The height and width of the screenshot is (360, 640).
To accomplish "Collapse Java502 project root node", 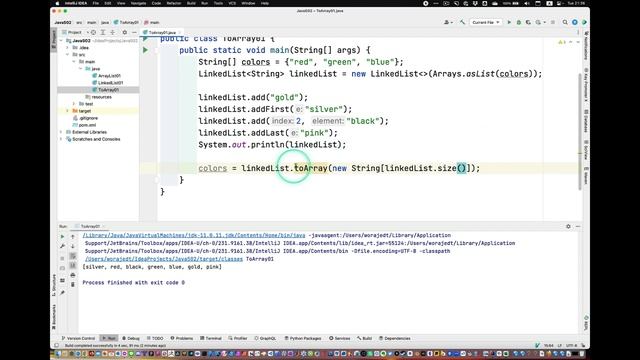I will (x=61, y=41).
